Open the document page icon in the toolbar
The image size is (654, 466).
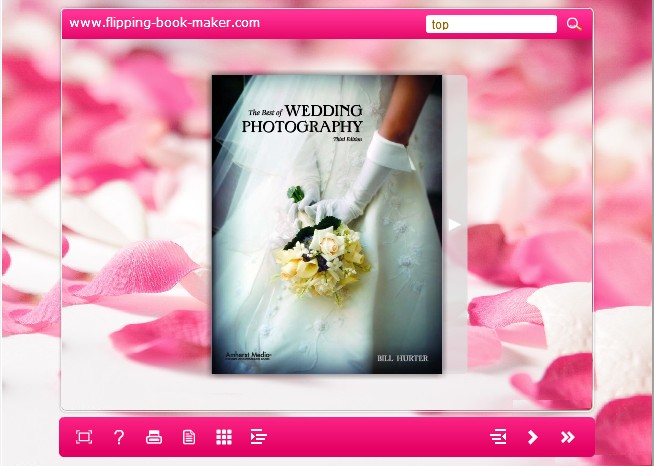[x=189, y=437]
